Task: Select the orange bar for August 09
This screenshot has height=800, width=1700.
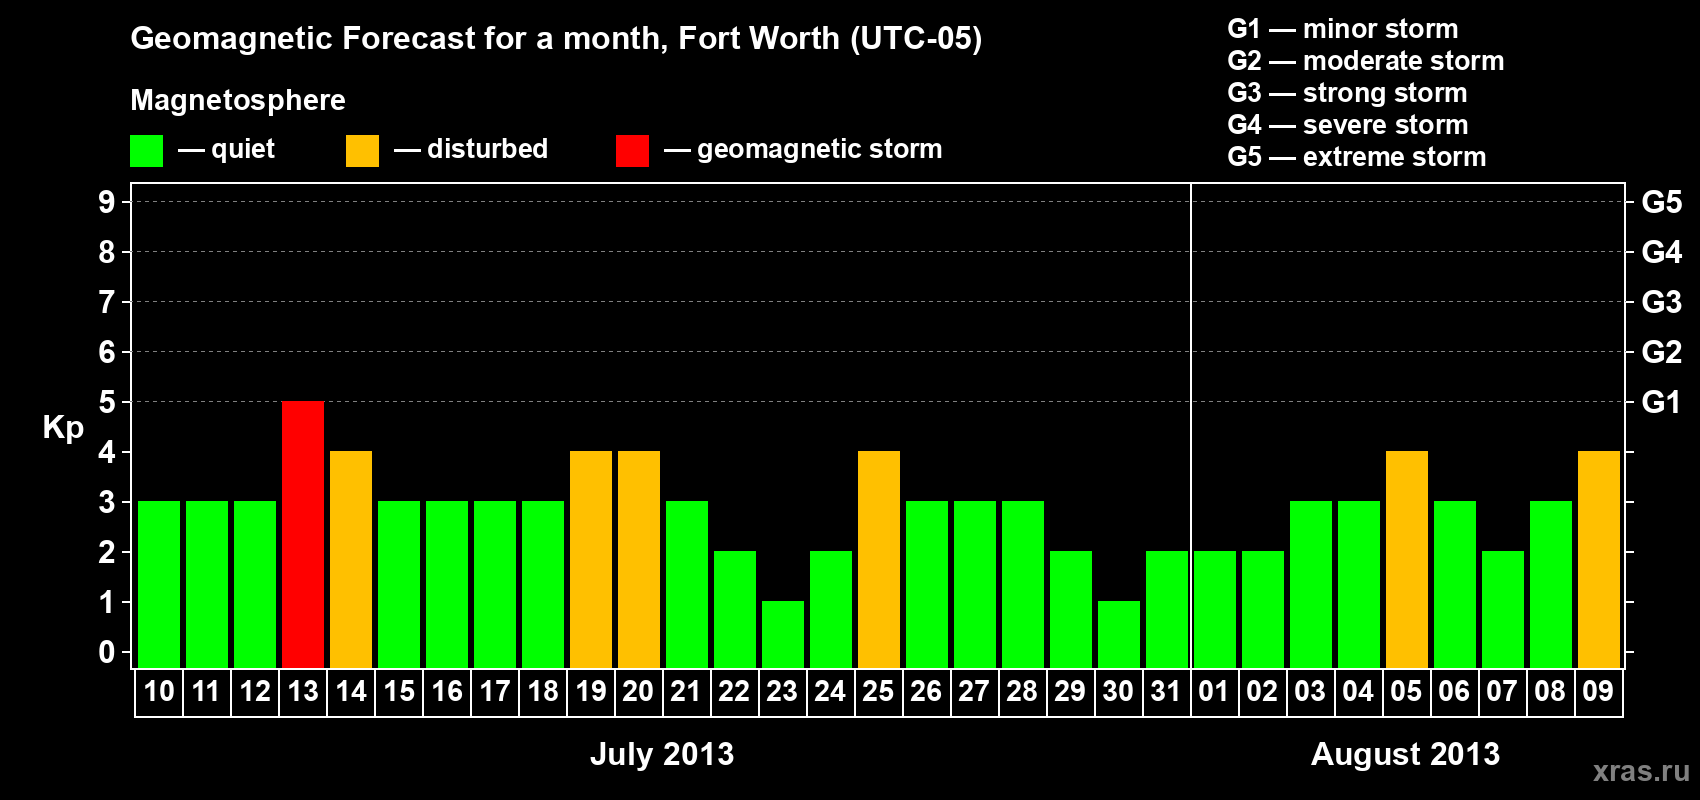Action: coord(1599,559)
